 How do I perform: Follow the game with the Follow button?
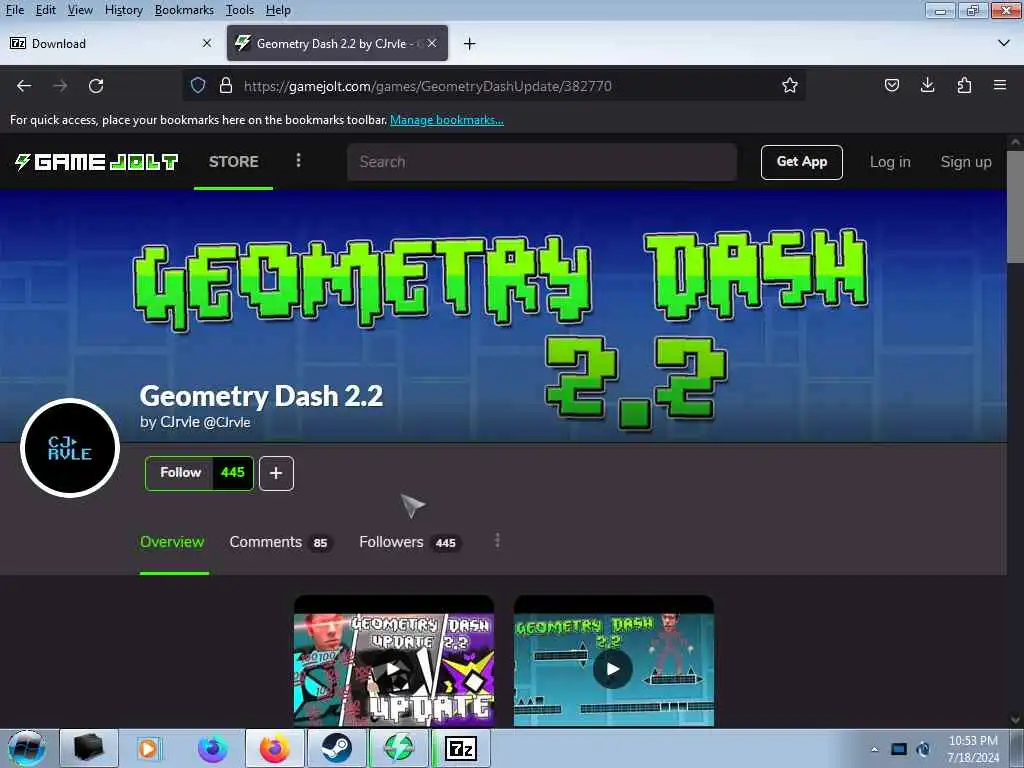[x=180, y=473]
